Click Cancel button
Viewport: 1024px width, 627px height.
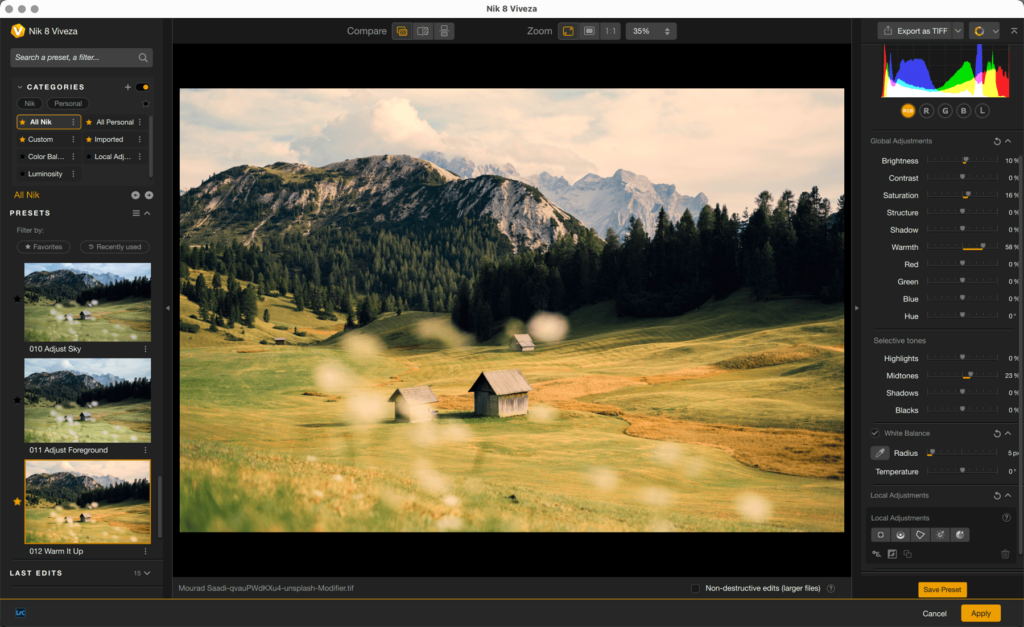click(934, 613)
